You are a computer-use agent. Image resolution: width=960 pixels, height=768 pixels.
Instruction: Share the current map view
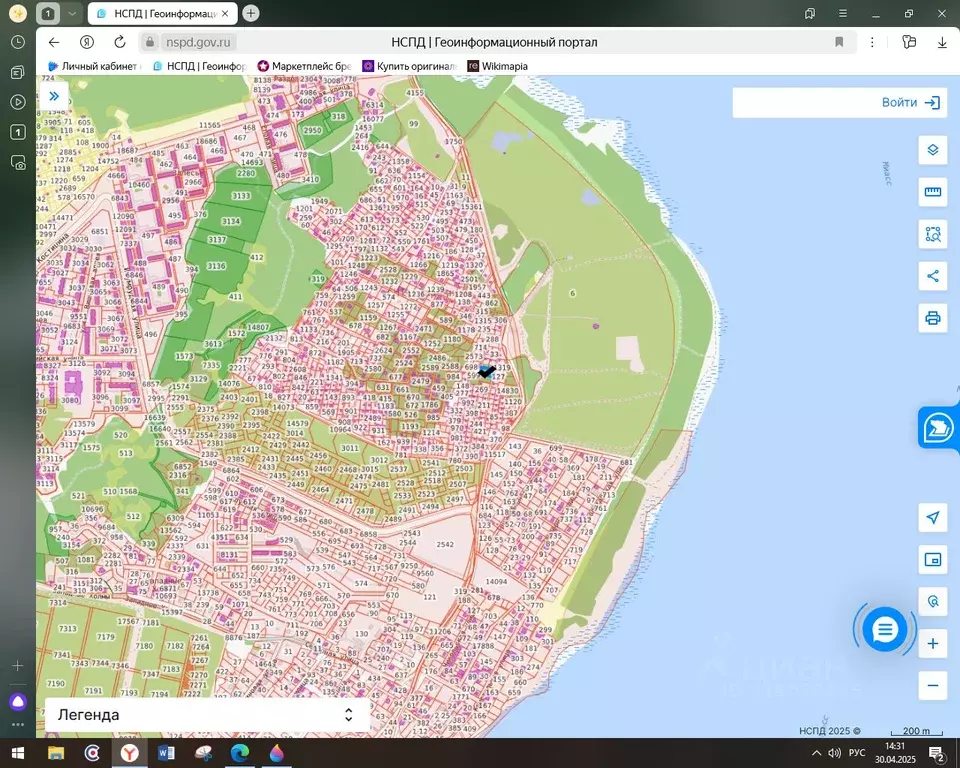coord(932,276)
